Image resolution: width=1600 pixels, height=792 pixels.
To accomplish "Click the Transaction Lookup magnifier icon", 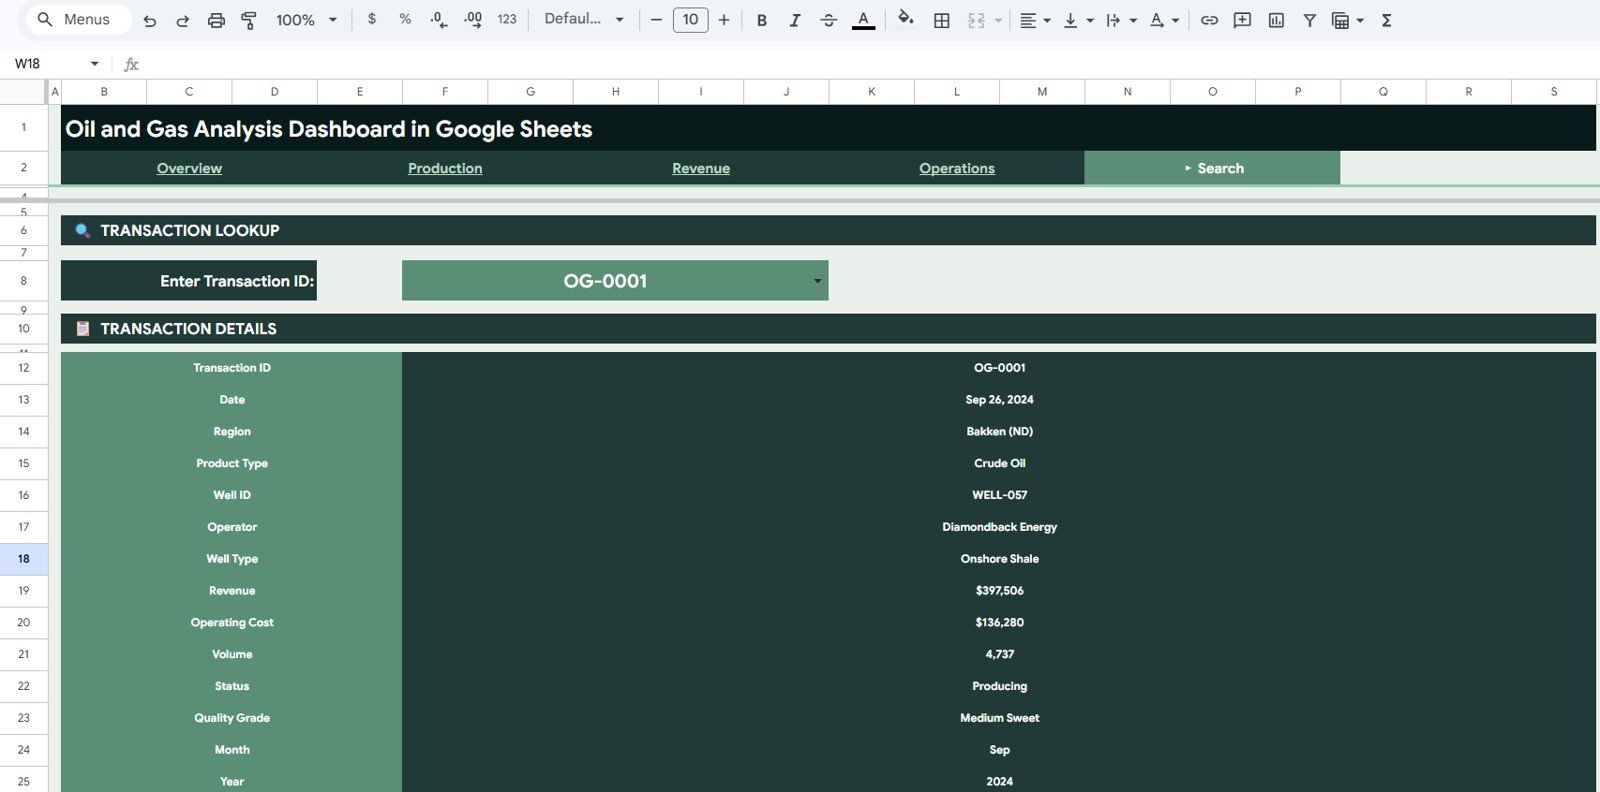I will pos(83,230).
